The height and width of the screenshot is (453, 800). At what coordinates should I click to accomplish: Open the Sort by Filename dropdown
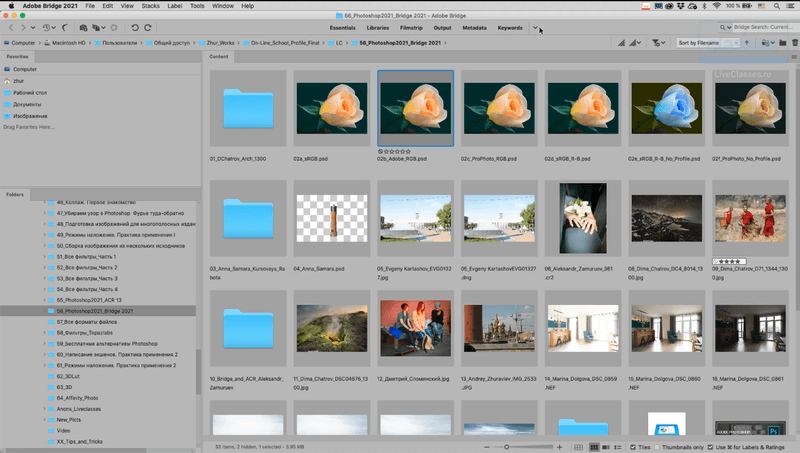pos(708,43)
